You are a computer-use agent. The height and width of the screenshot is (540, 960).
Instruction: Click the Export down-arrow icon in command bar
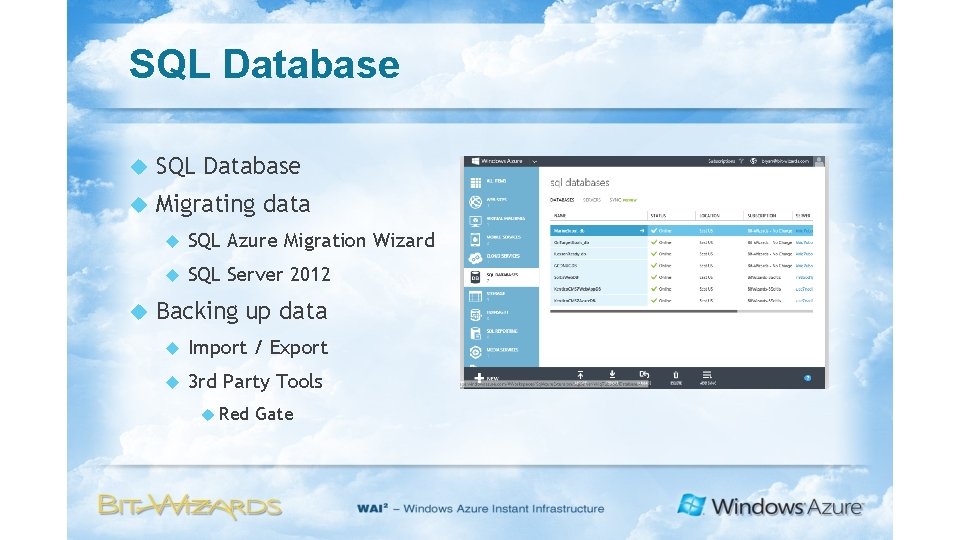tap(612, 375)
